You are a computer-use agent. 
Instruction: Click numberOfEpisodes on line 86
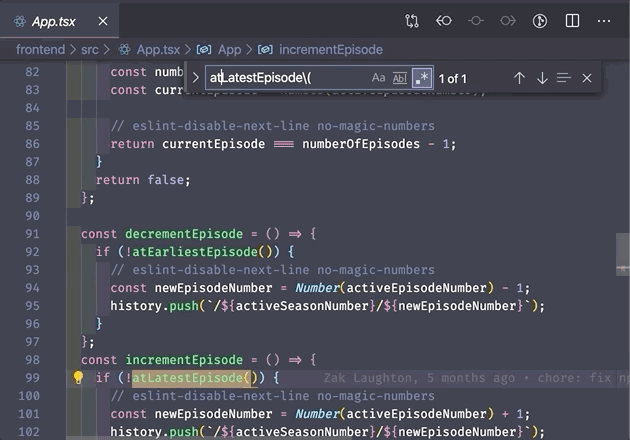(x=361, y=144)
